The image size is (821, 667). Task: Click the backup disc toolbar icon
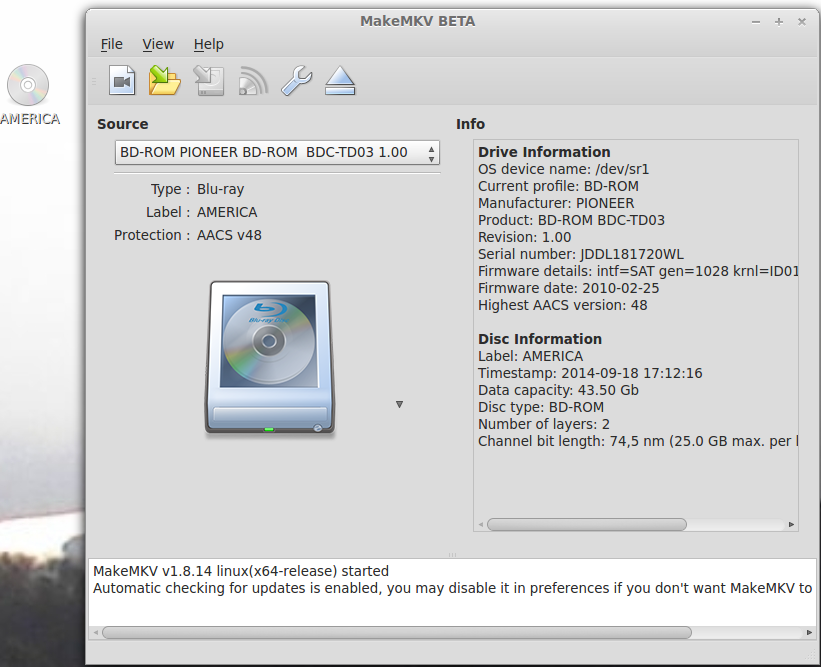click(209, 81)
